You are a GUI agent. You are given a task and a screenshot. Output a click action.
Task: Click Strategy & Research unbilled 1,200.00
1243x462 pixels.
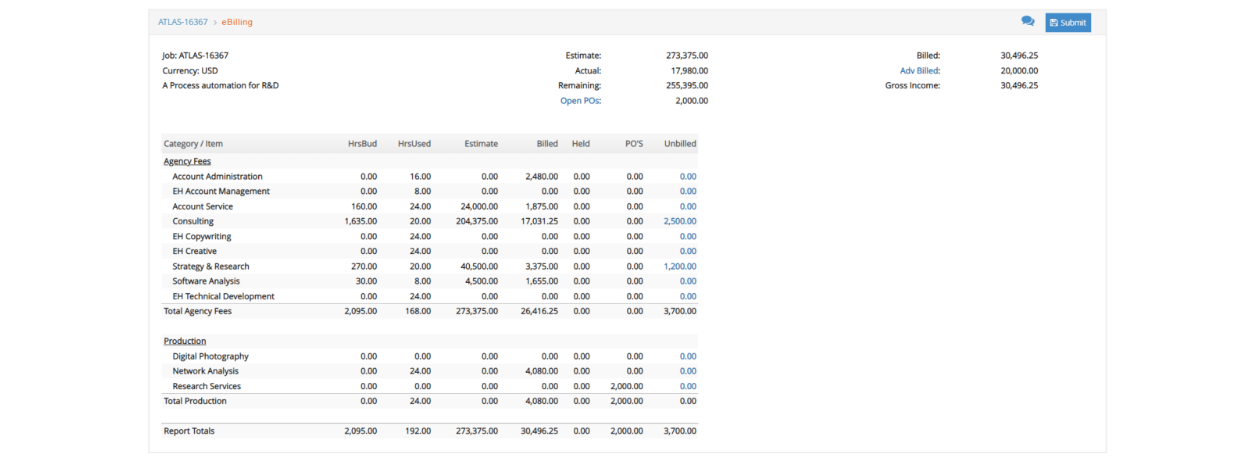click(680, 266)
